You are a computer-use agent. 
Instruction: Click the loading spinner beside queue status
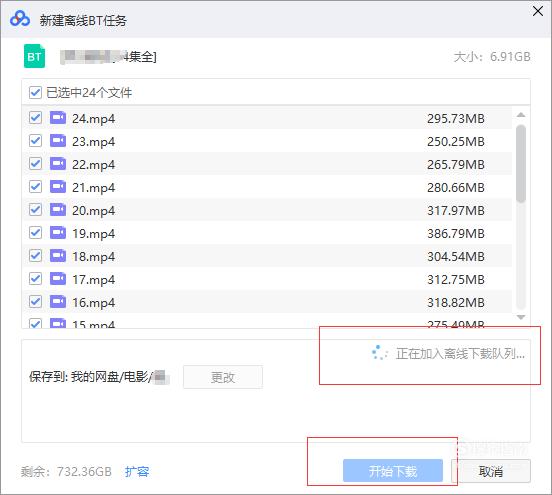pyautogui.click(x=380, y=352)
